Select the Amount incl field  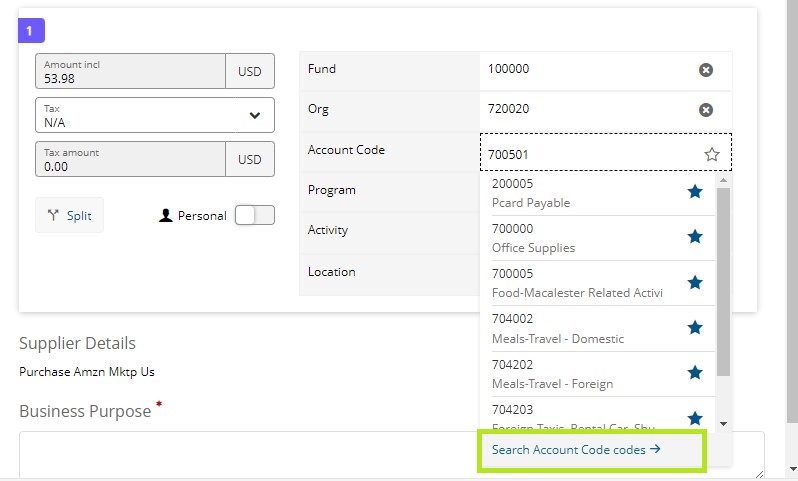(x=130, y=71)
